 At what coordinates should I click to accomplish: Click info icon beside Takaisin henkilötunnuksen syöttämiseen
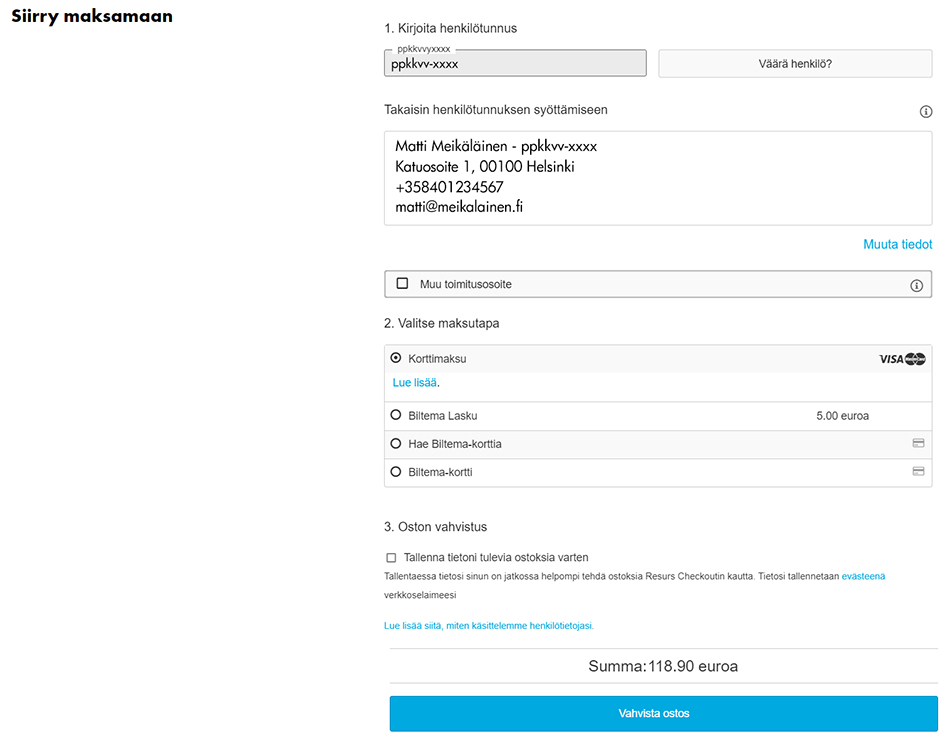tap(926, 112)
